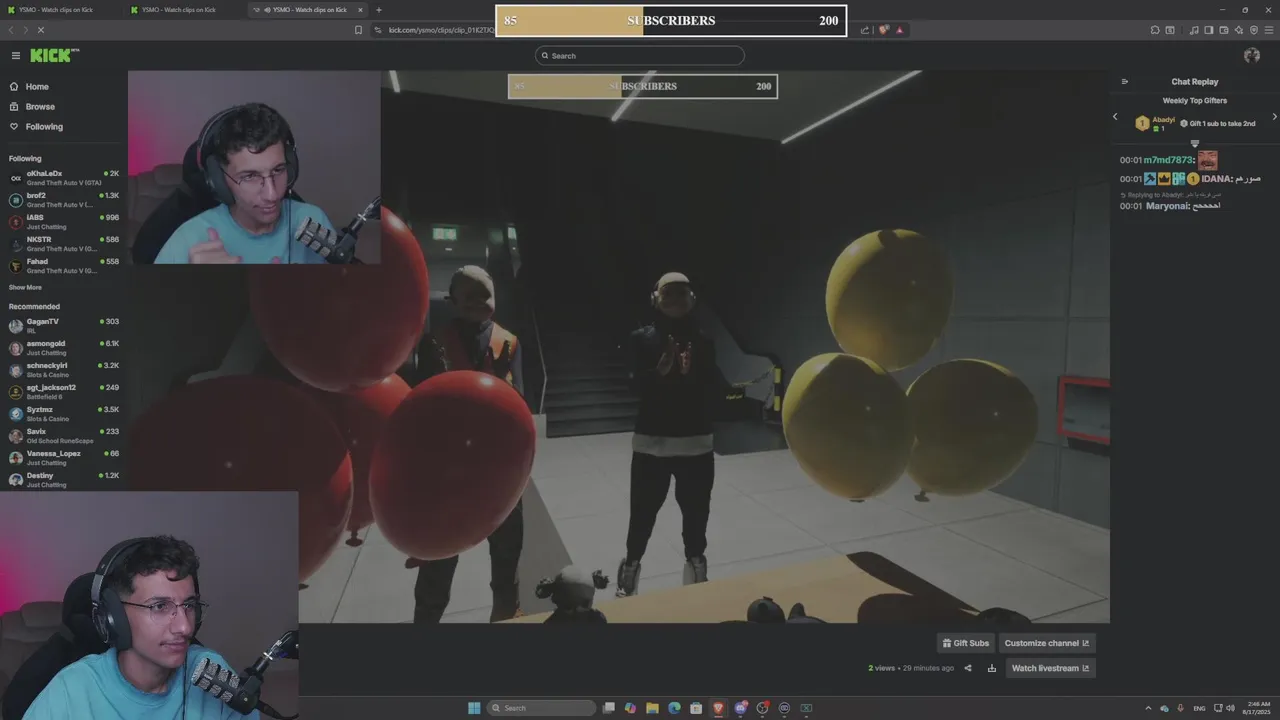Viewport: 1280px width, 720px height.
Task: Show previous top gifter arrow
Action: (x=1115, y=117)
